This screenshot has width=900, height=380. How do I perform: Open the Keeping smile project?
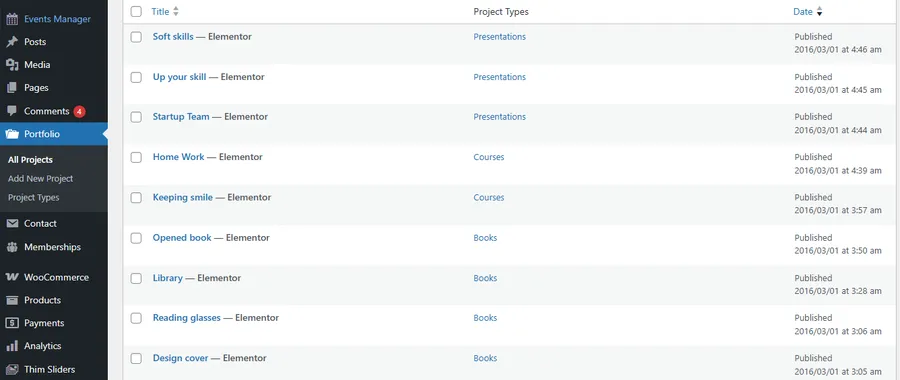183,197
